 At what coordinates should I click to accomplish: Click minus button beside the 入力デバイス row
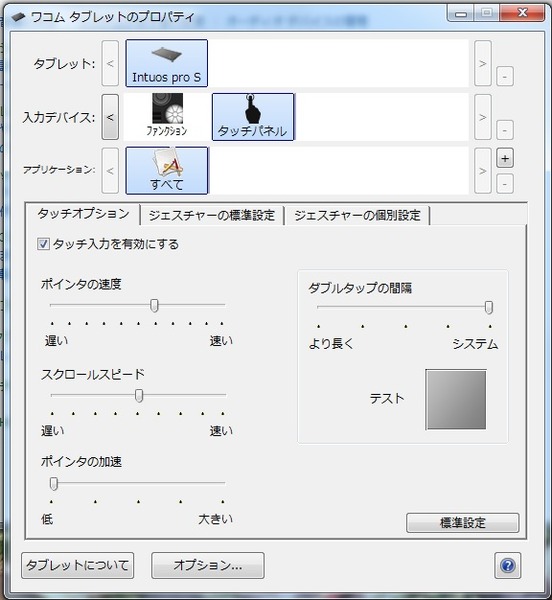pos(505,130)
